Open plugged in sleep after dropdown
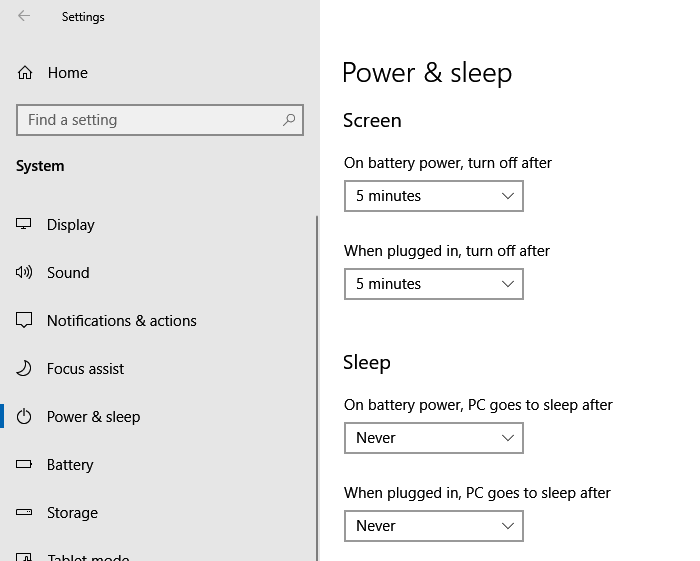700x561 pixels. (x=433, y=526)
